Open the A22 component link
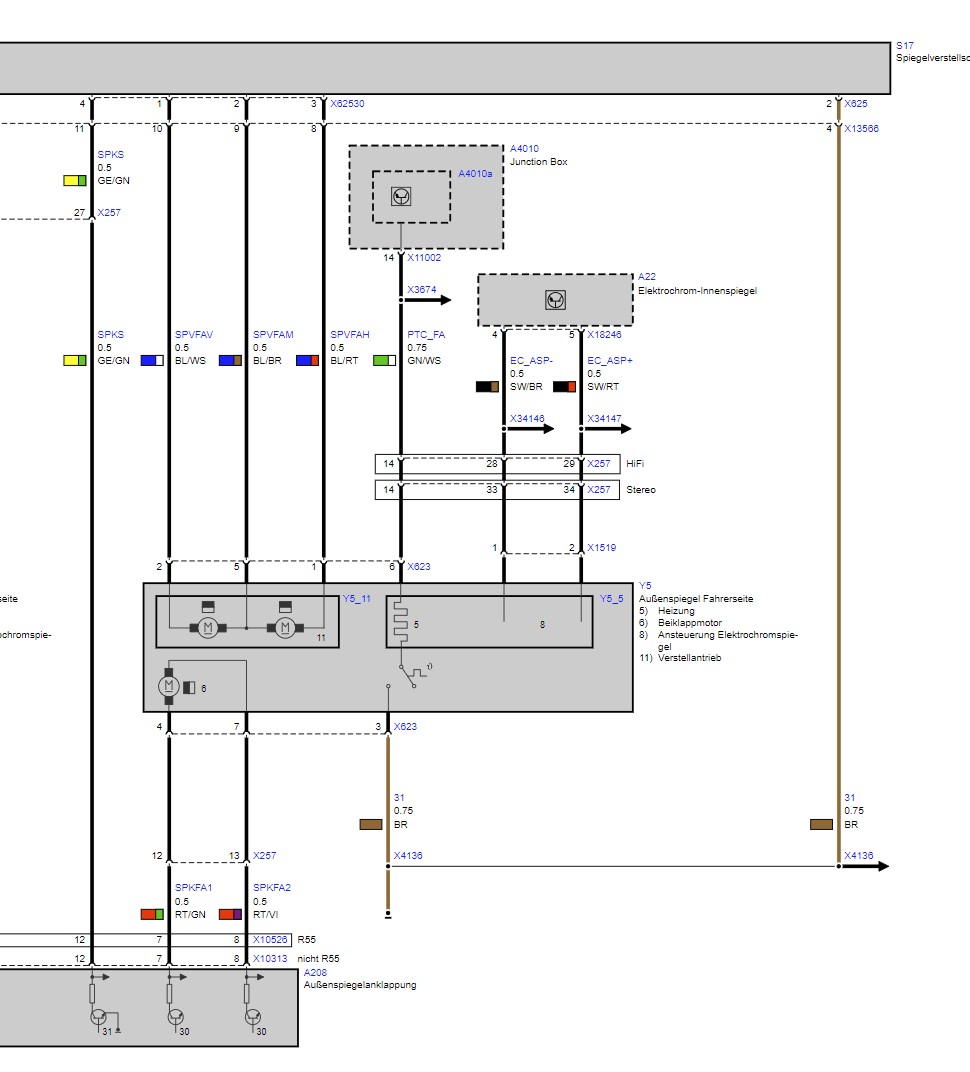This screenshot has width=970, height=1072. [x=646, y=277]
